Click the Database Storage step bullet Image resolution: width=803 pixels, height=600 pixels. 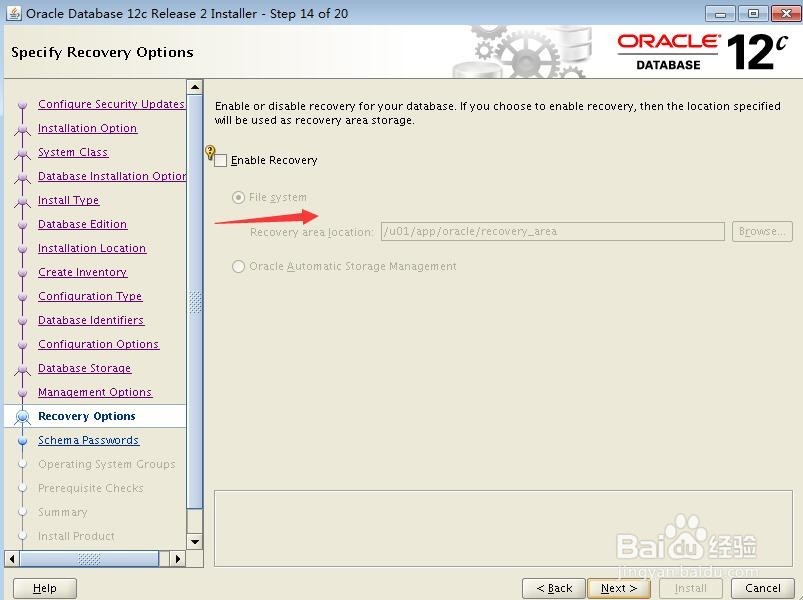click(22, 369)
